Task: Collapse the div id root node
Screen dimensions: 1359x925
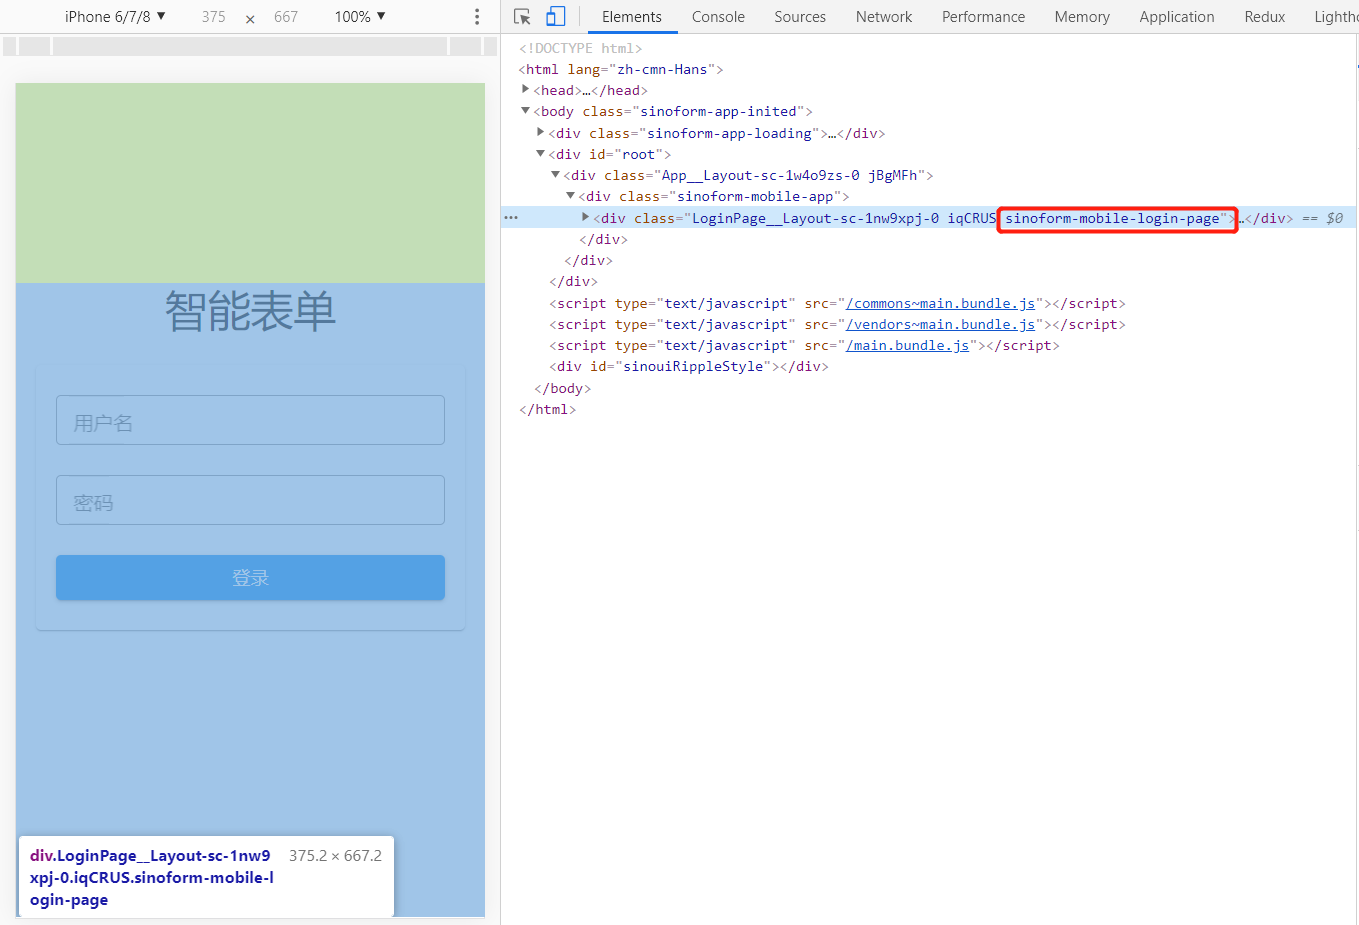Action: (x=540, y=154)
